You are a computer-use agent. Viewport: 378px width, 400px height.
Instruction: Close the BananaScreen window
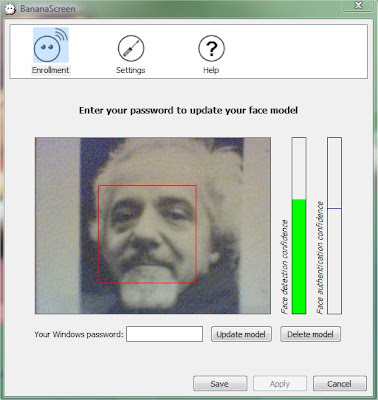pyautogui.click(x=358, y=6)
